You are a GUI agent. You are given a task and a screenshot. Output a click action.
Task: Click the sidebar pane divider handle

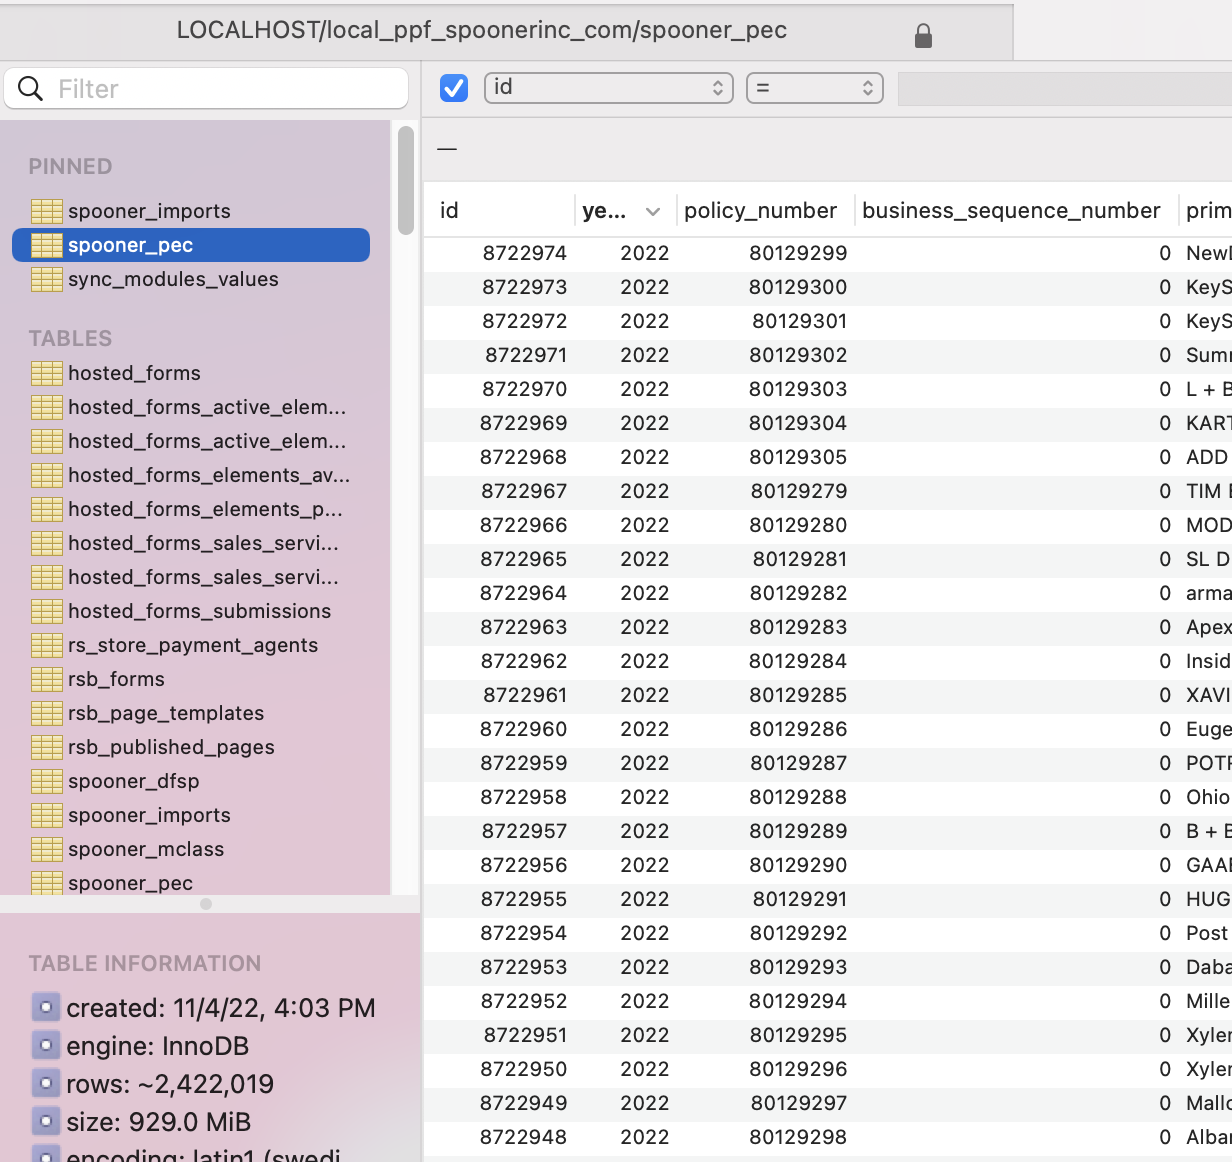click(x=206, y=904)
